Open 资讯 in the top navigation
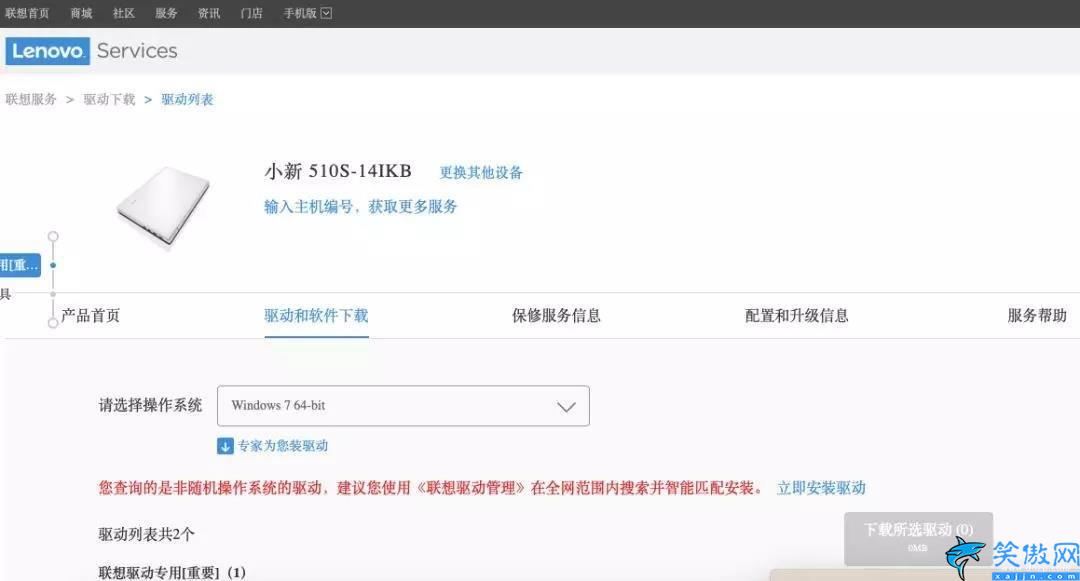 [209, 13]
